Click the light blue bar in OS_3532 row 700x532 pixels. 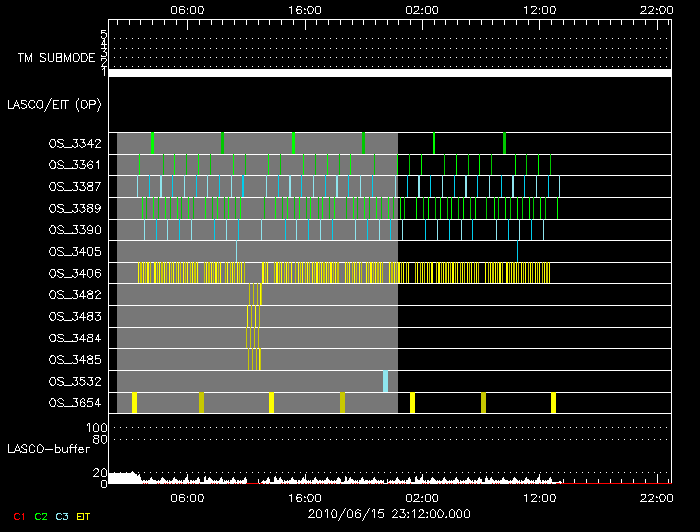pos(385,381)
